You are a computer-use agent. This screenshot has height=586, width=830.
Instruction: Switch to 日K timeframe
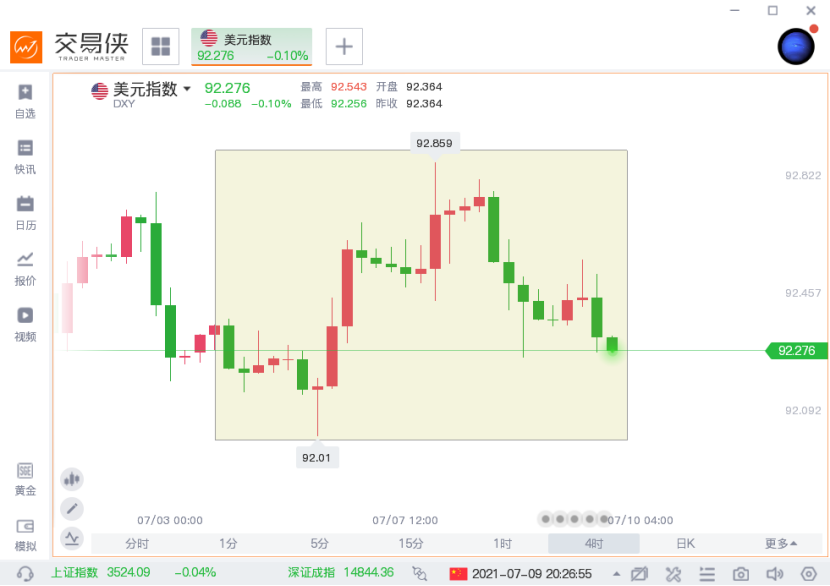[x=685, y=544]
